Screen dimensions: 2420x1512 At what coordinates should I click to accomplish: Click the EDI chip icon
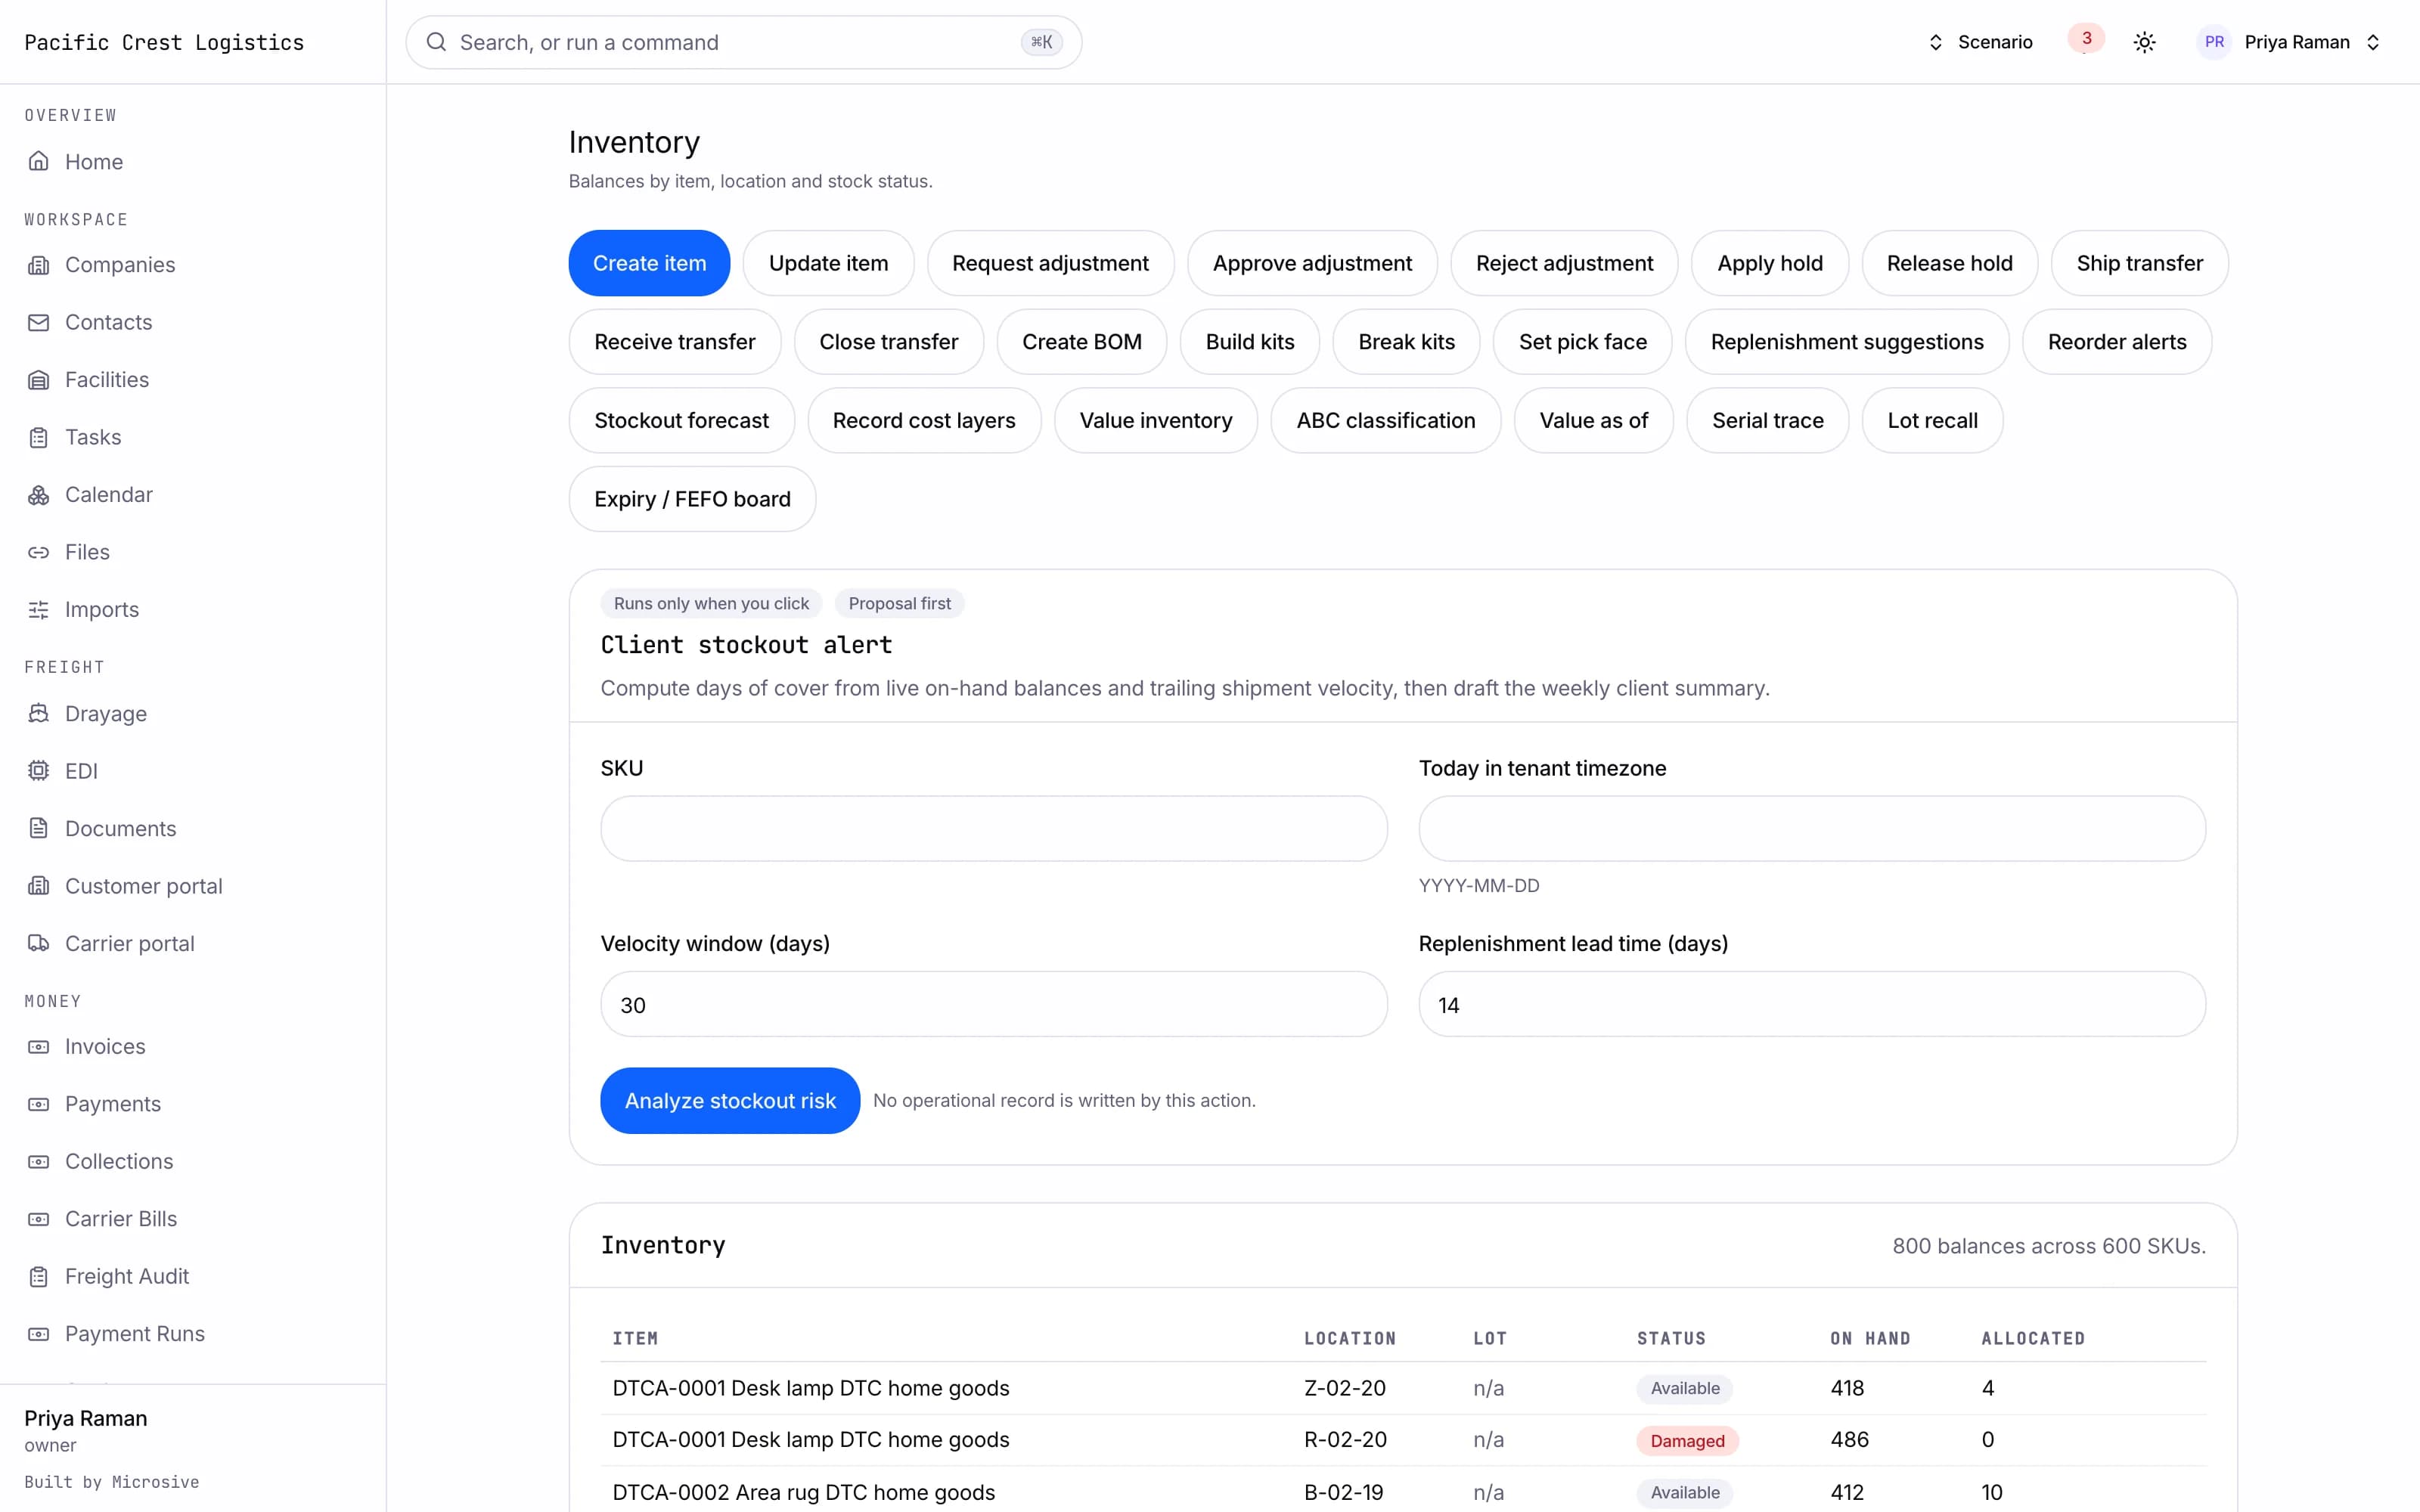pyautogui.click(x=38, y=771)
